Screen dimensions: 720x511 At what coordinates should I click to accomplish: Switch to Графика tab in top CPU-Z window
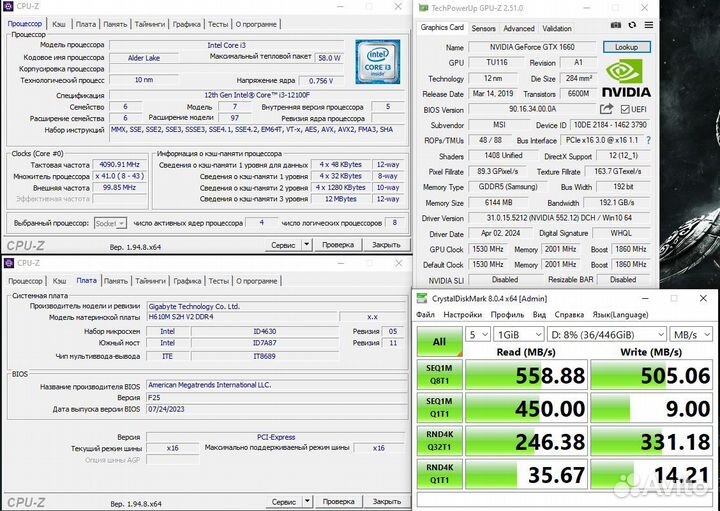click(186, 24)
